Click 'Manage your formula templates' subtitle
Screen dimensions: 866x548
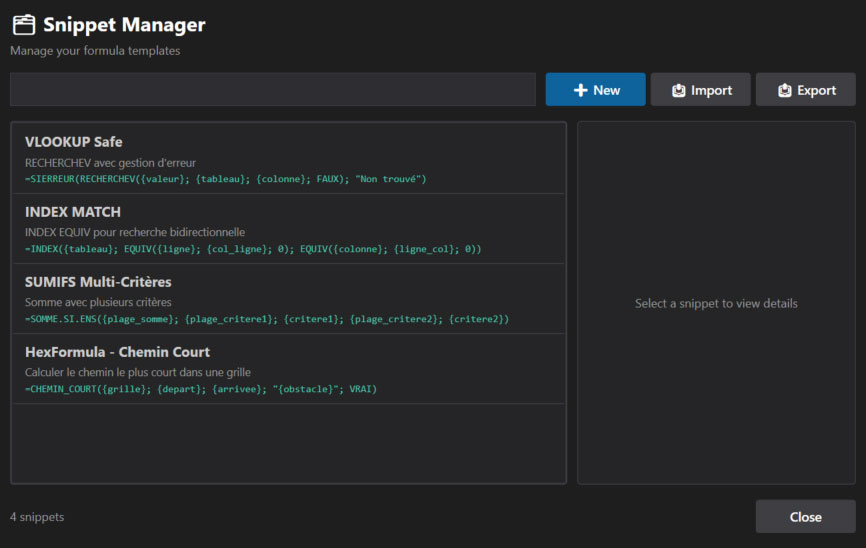(x=95, y=51)
